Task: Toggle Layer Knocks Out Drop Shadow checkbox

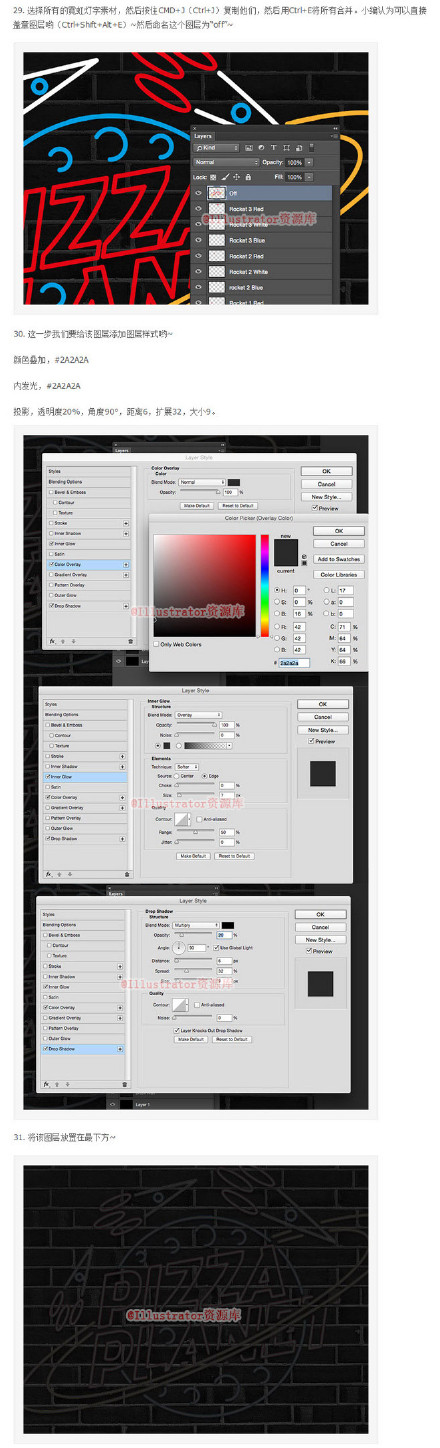Action: click(176, 1029)
